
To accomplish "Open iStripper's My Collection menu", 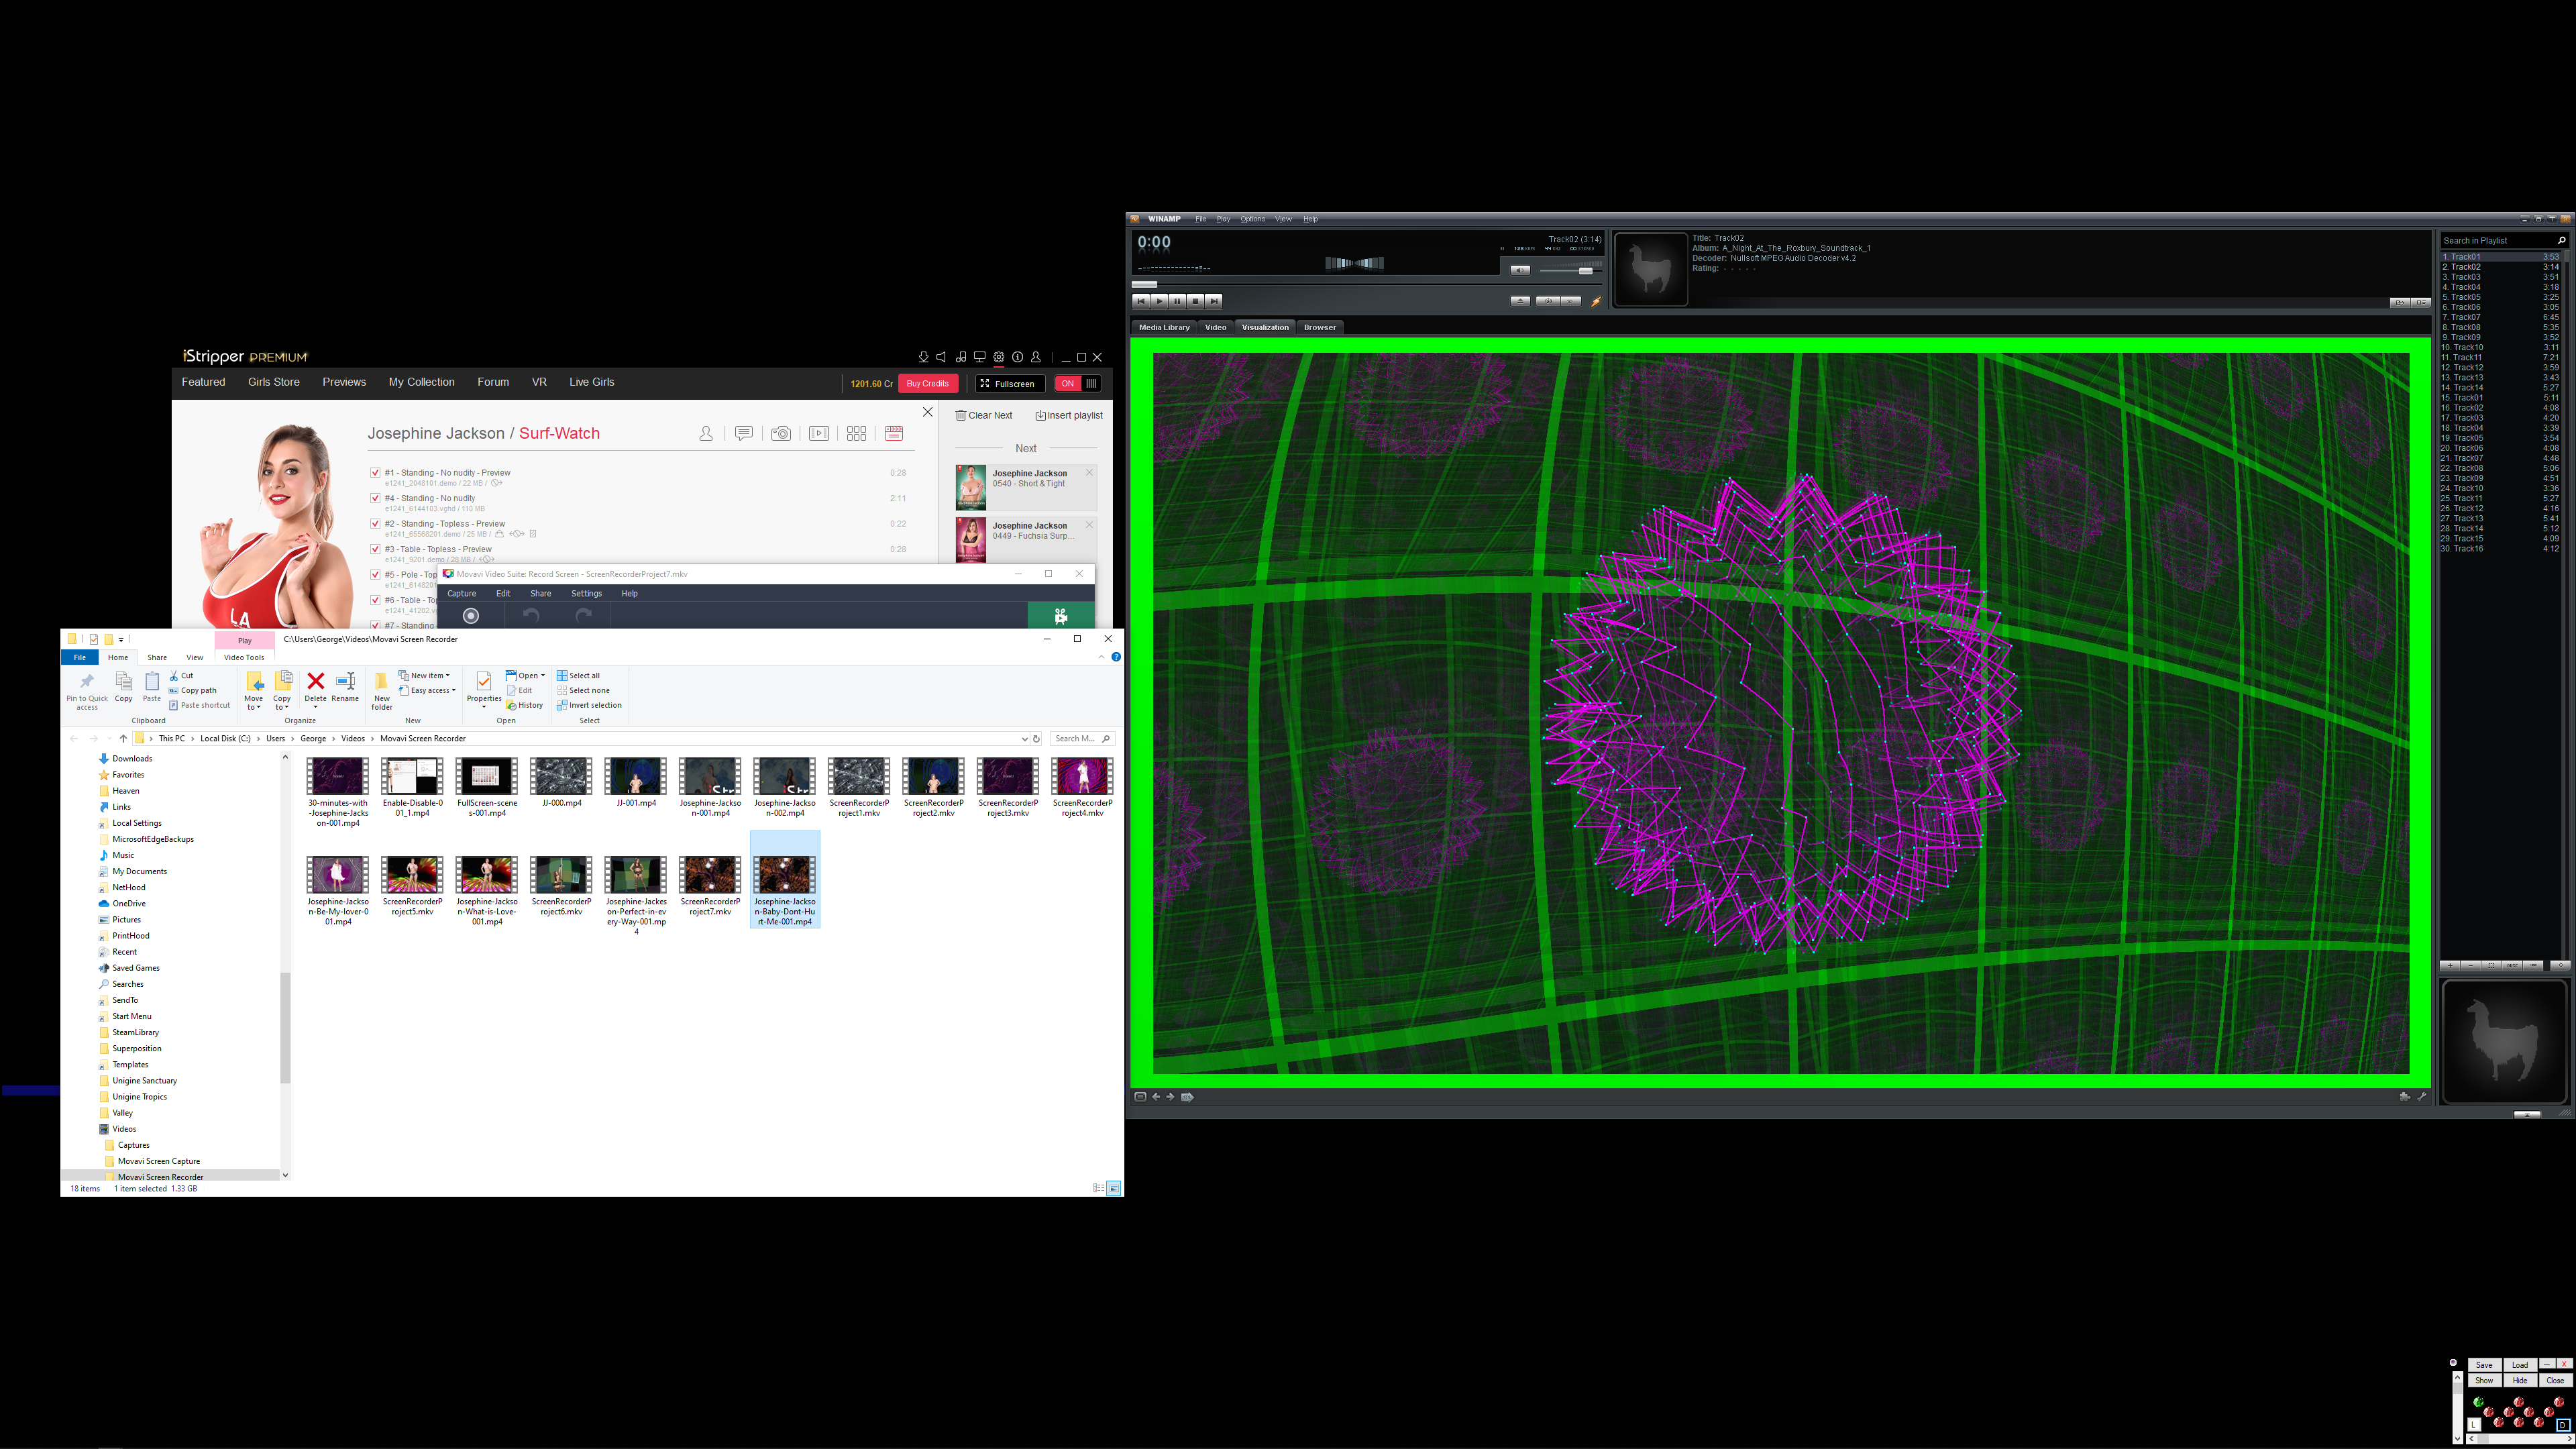I will (x=421, y=382).
